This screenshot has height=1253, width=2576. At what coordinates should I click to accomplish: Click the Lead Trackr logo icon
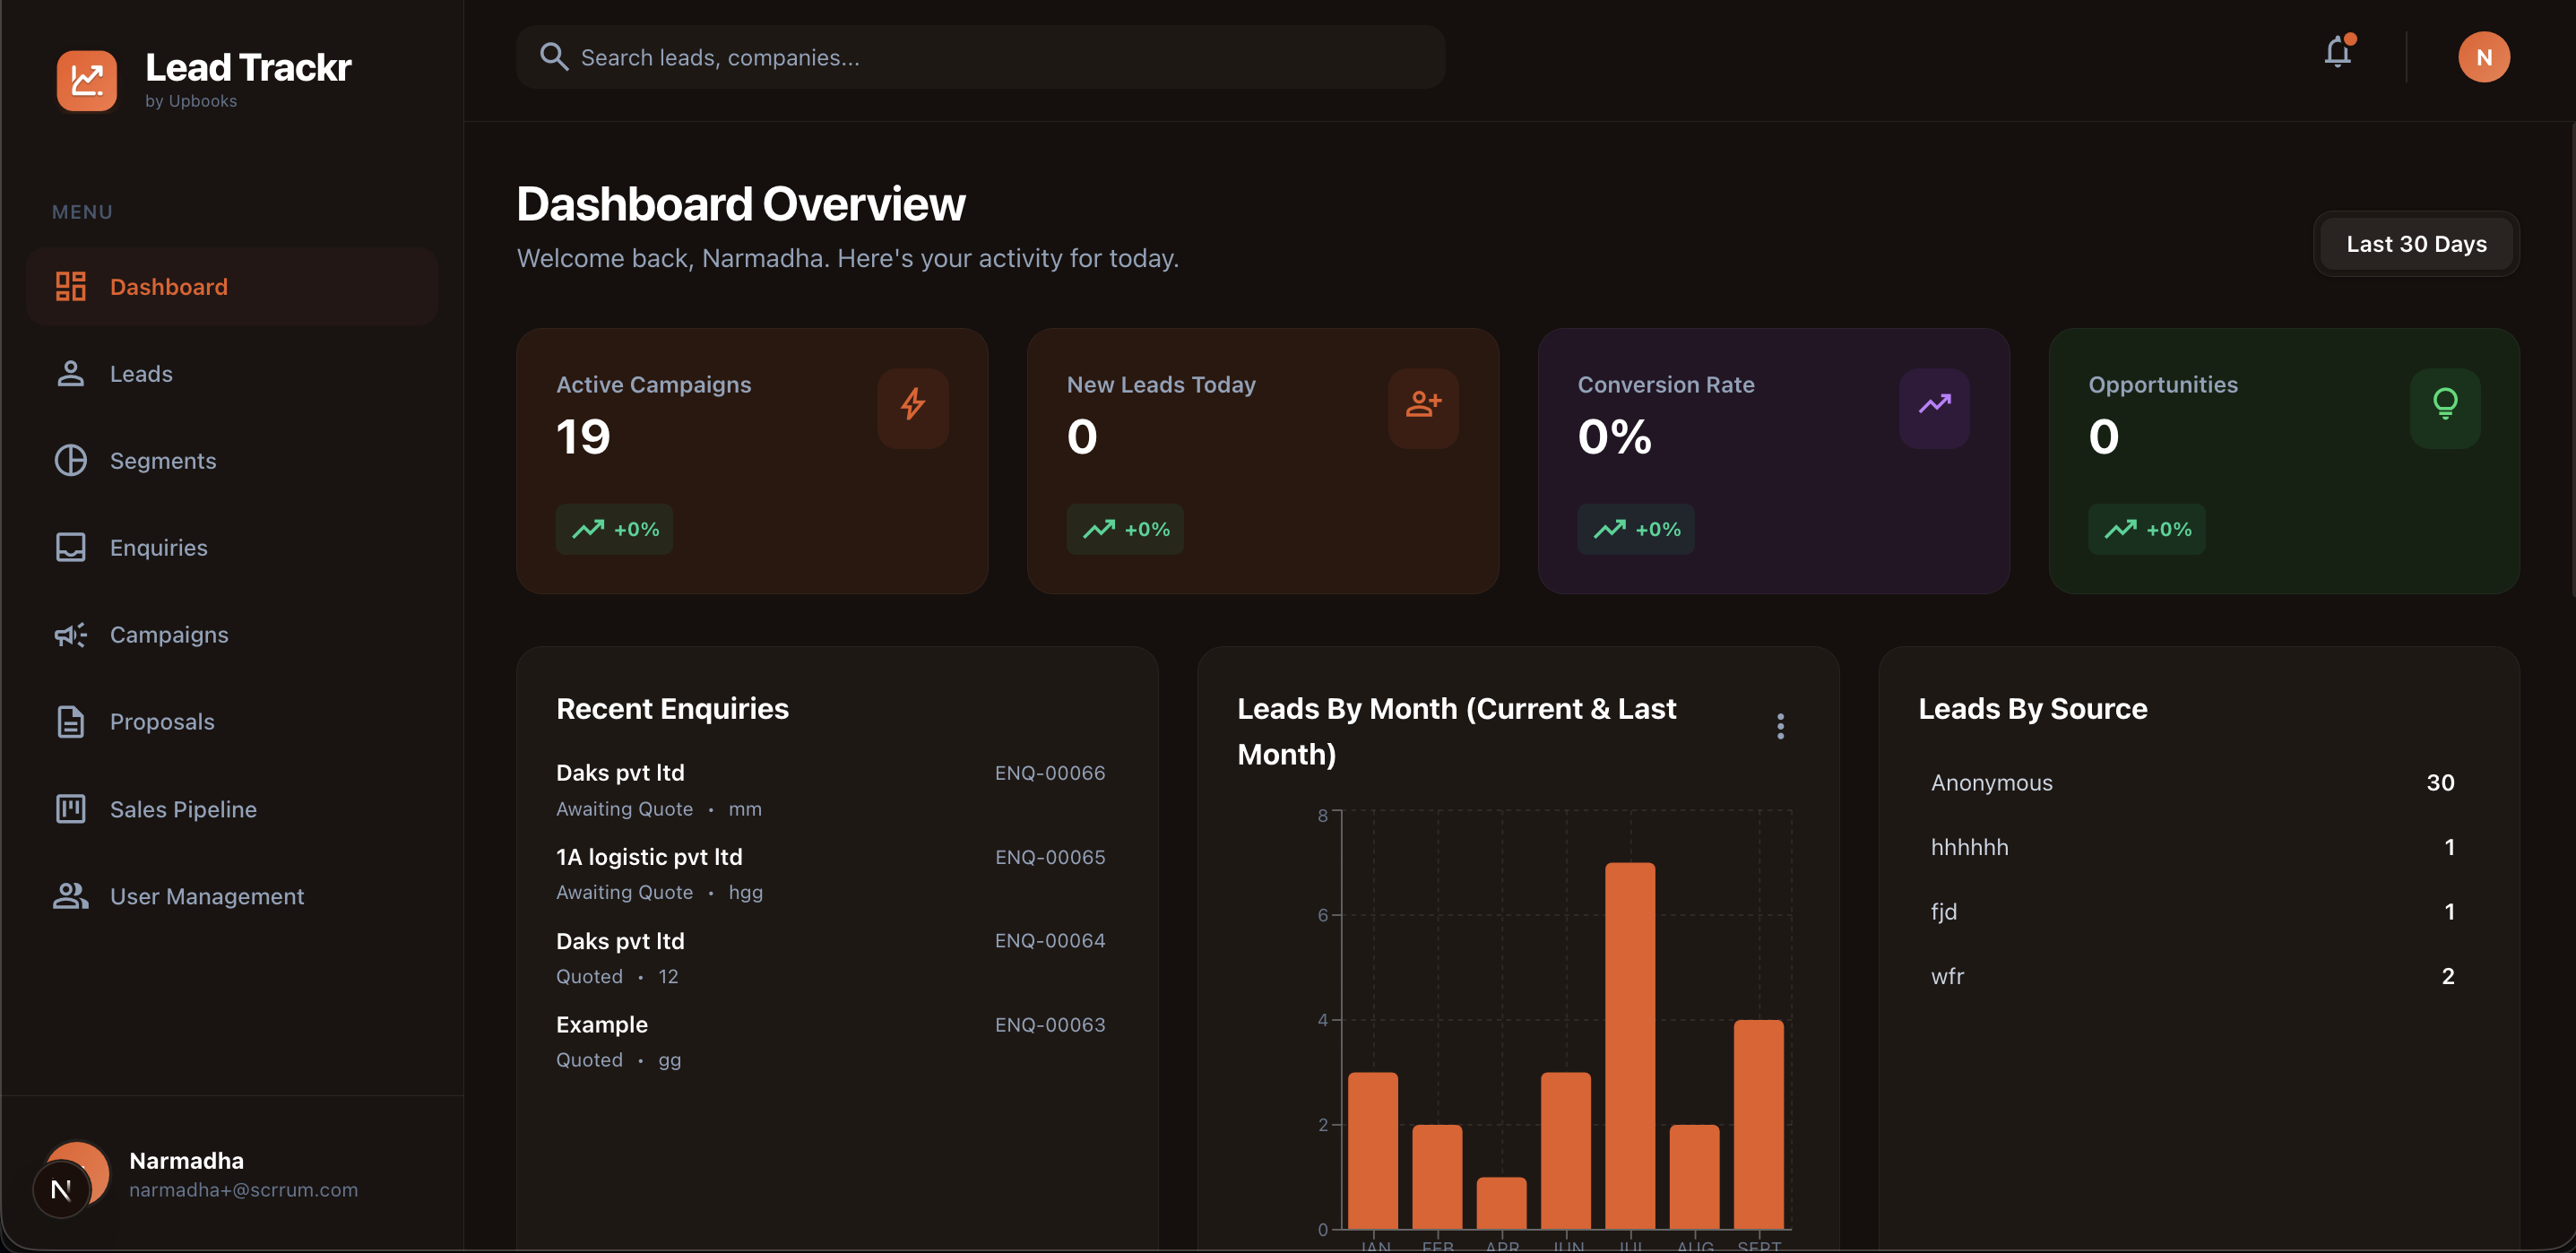(x=87, y=80)
